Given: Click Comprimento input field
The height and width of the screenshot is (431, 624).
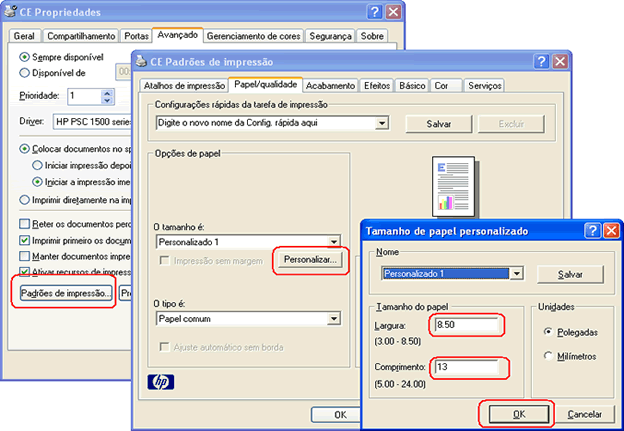Looking at the screenshot, I should 466,367.
